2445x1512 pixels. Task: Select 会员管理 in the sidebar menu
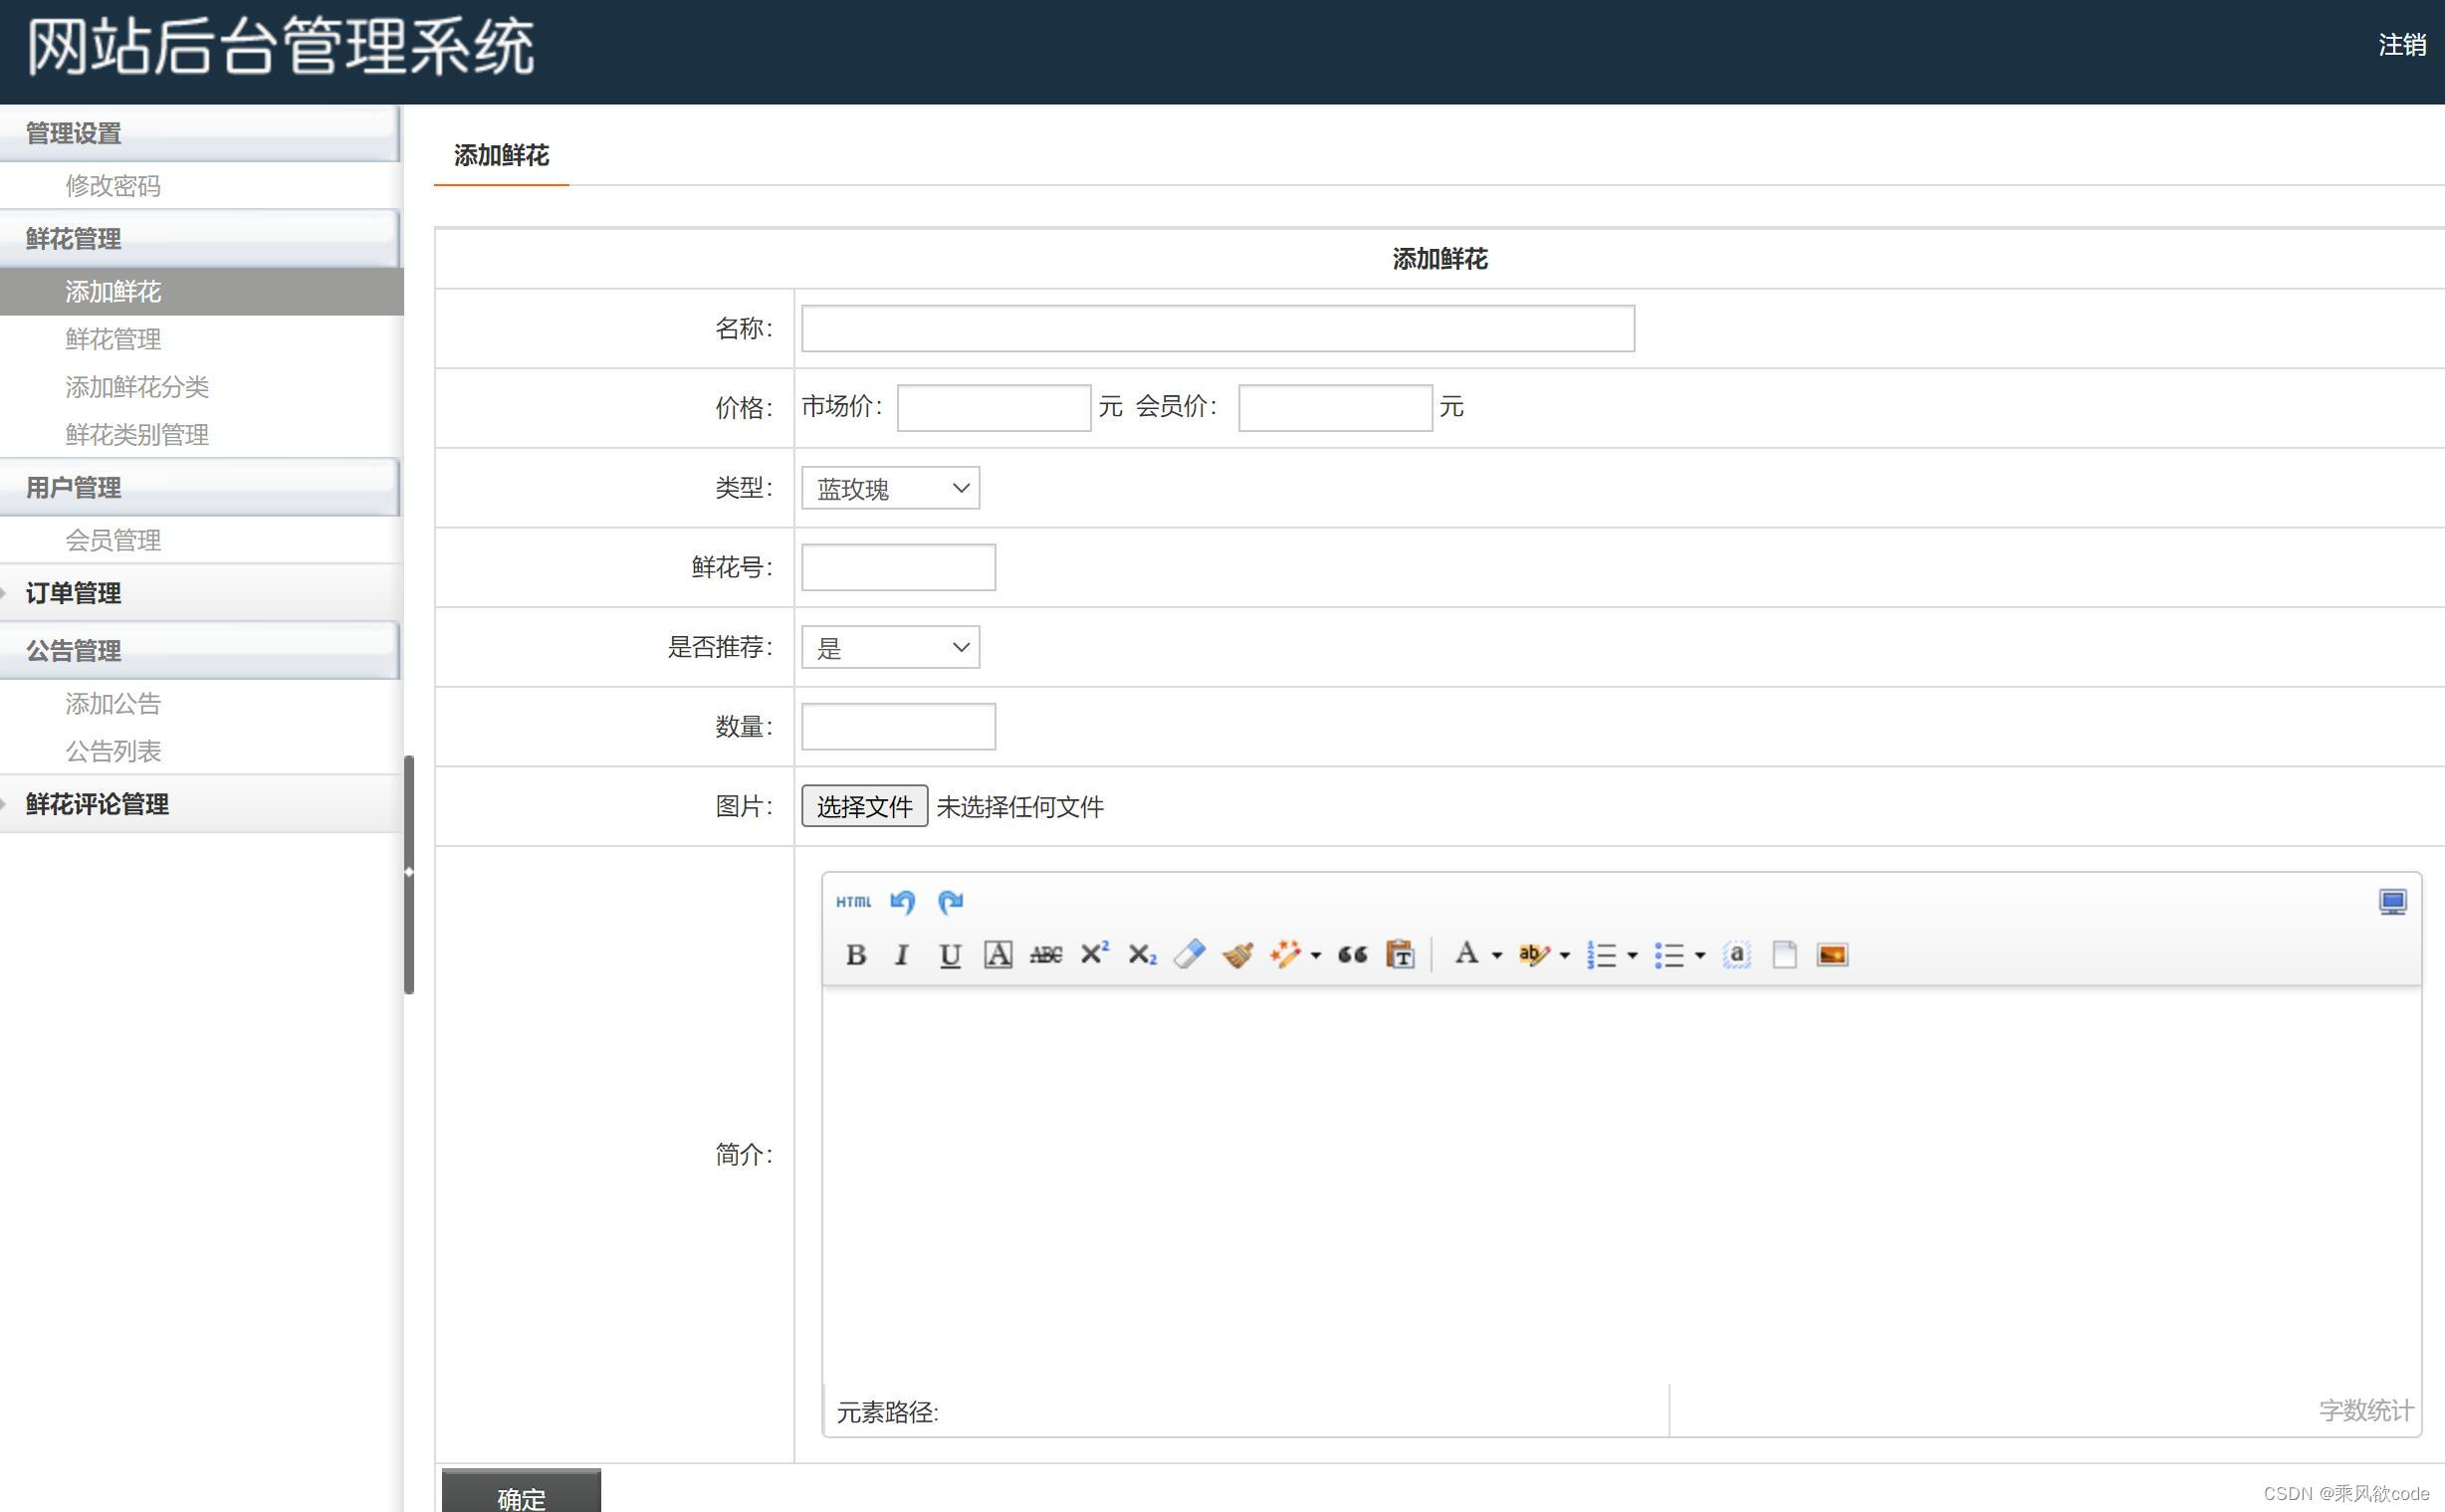(112, 540)
